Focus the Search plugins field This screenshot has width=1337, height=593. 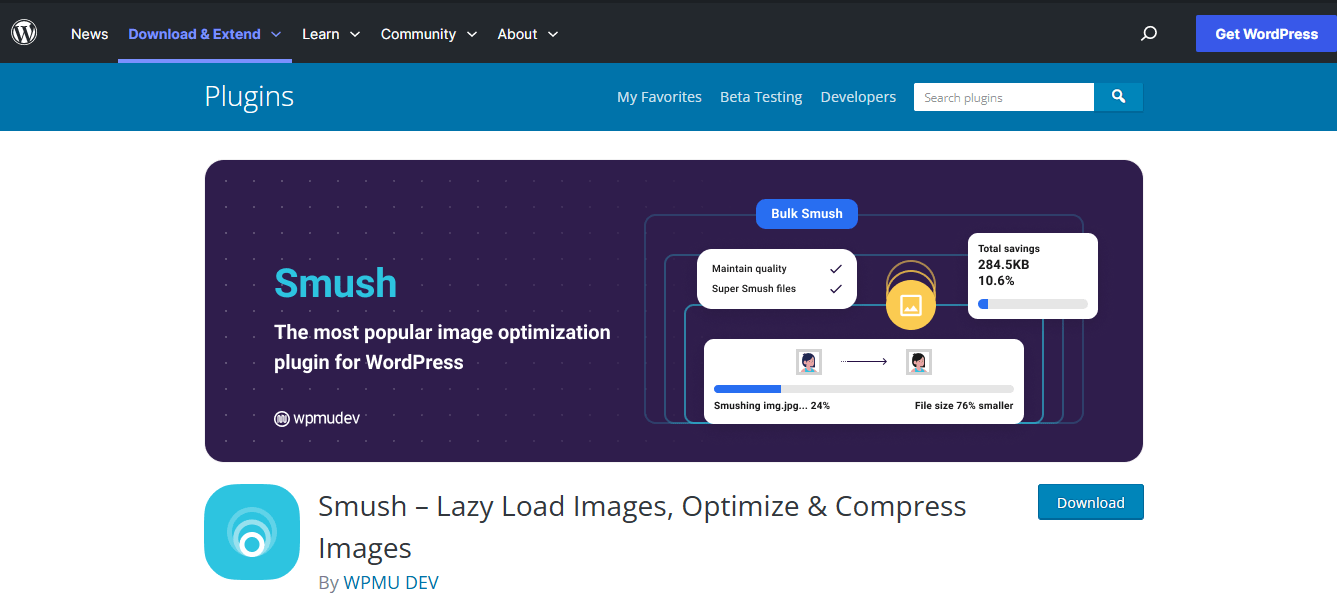click(1003, 97)
